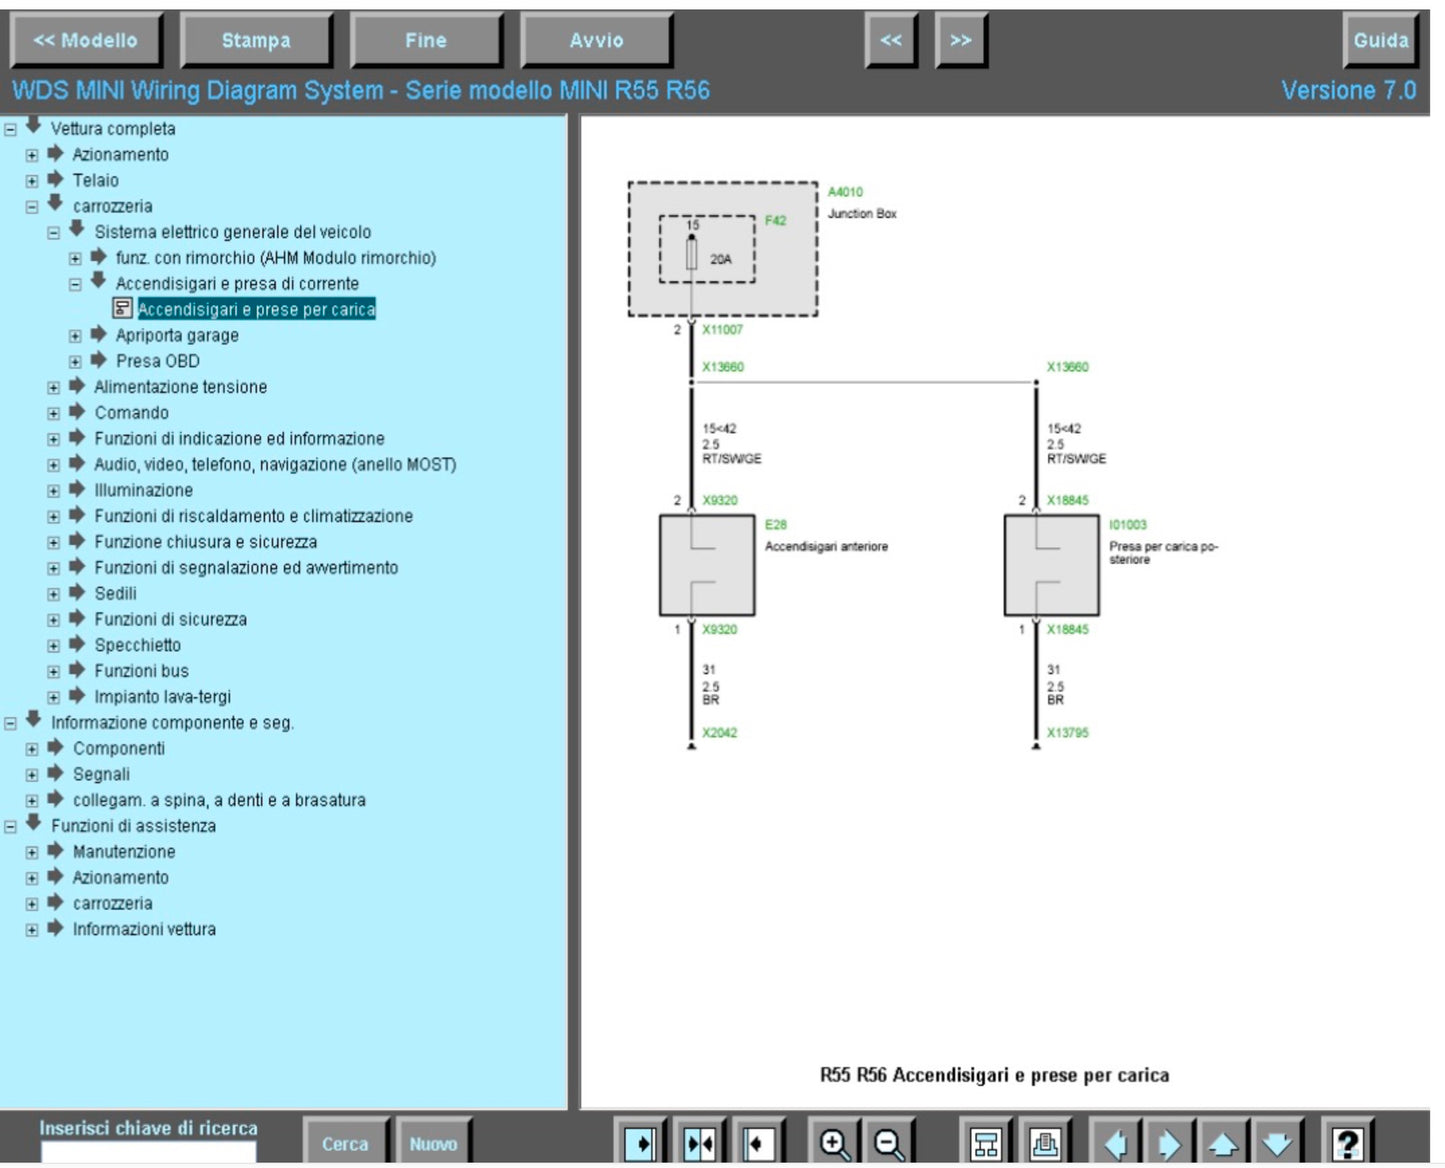This screenshot has width=1445, height=1168.
Task: Collapse the carrozzeria tree node under Vettura completa
Action: (x=32, y=207)
